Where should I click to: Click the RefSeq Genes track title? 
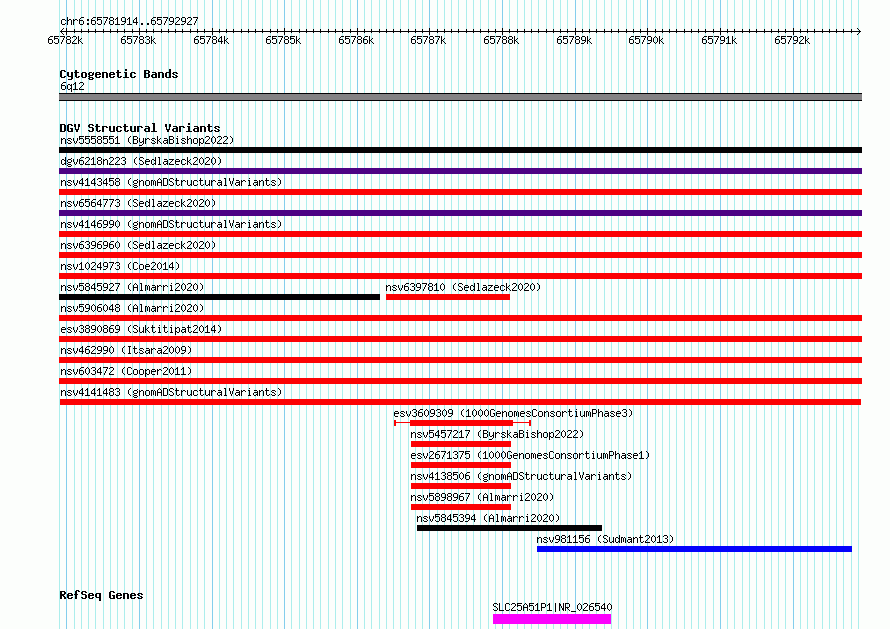pos(101,596)
